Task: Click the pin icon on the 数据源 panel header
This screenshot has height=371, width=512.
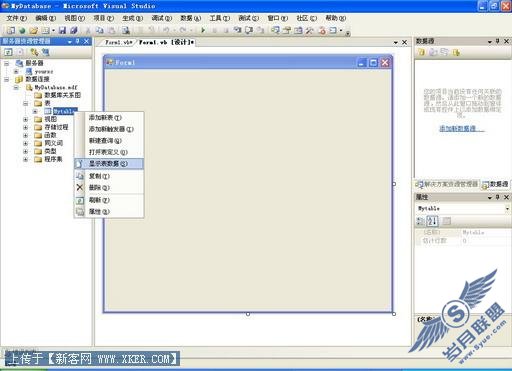Action: click(x=497, y=41)
